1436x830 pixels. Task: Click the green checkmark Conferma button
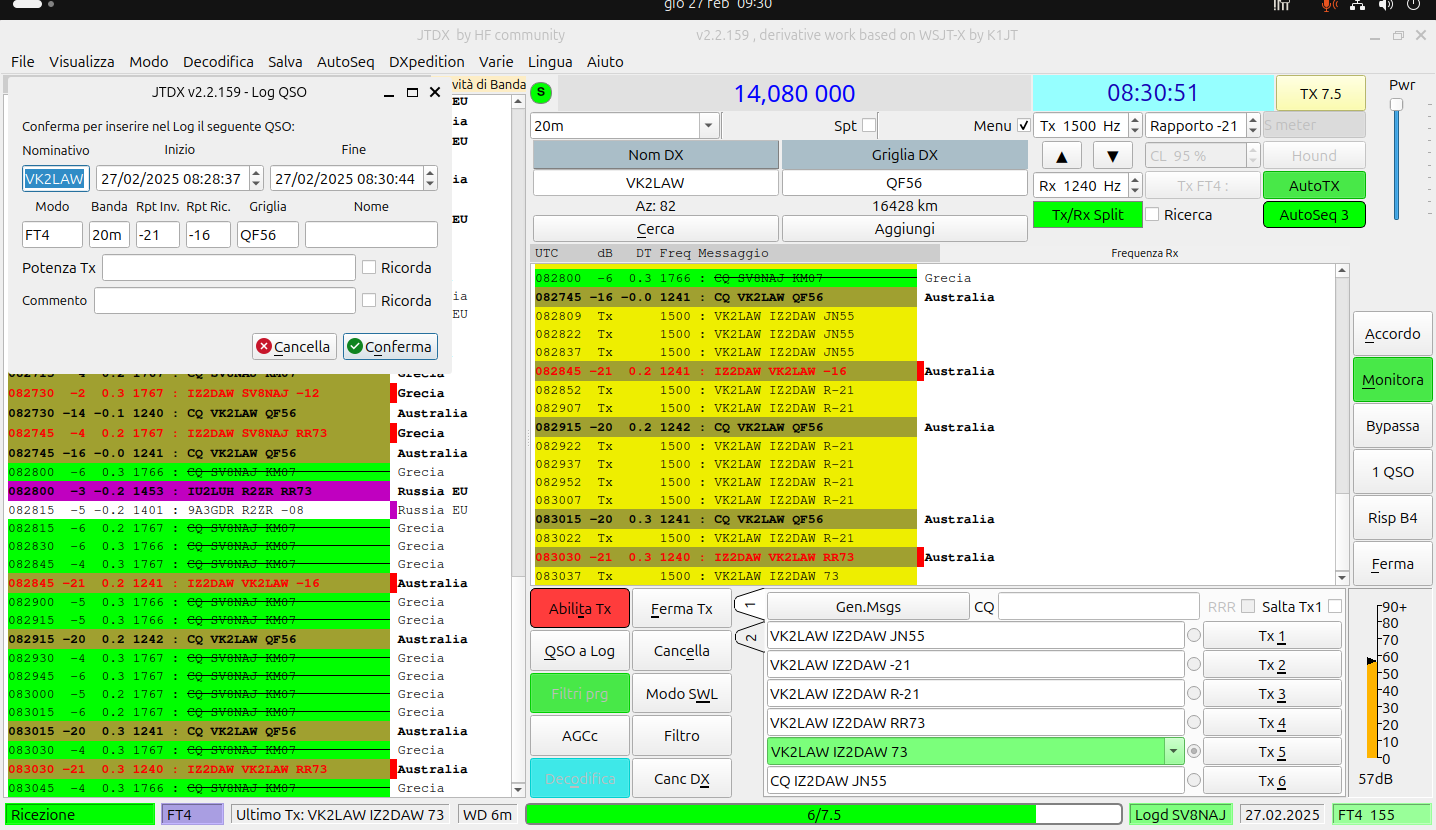390,347
